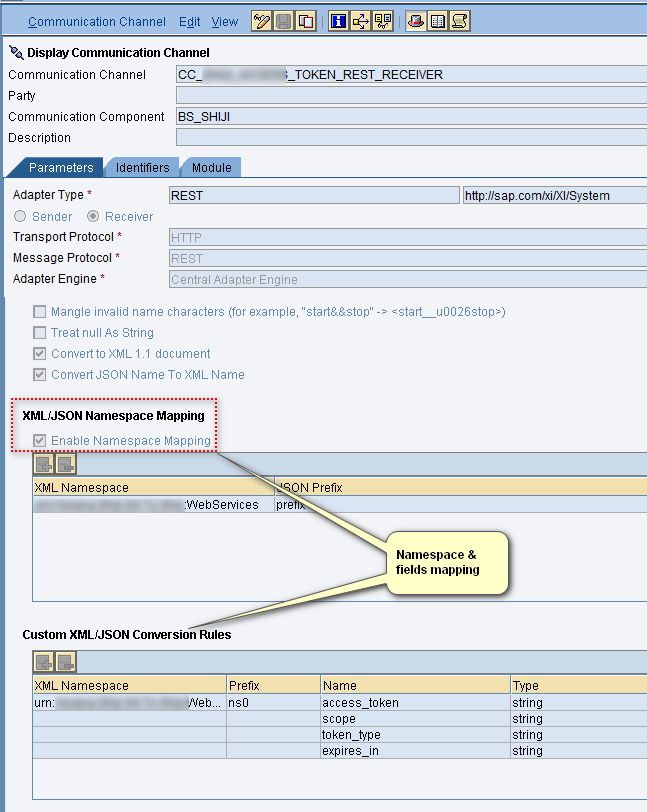Click the save diskette toolbar icon
Screen dimensions: 647x812
(x=284, y=21)
